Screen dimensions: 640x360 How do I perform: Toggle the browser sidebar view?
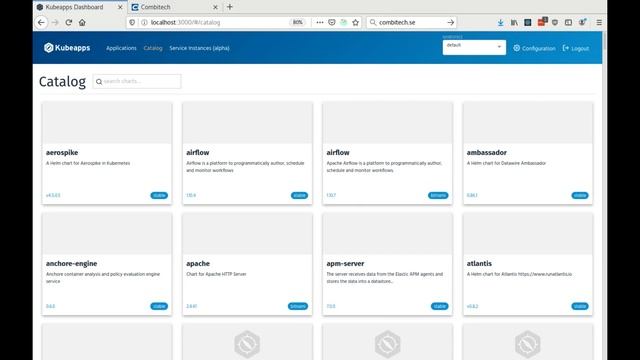coord(568,22)
